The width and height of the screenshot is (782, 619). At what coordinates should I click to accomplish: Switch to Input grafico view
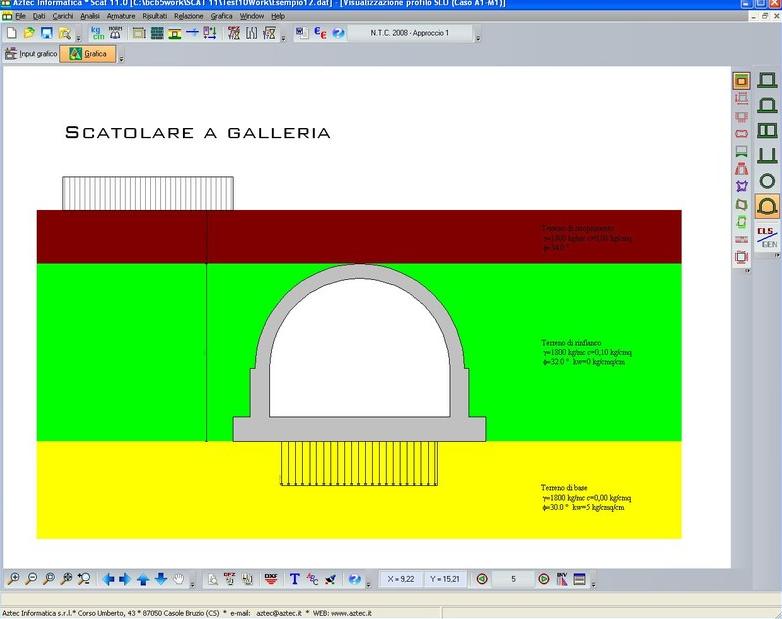click(x=30, y=53)
